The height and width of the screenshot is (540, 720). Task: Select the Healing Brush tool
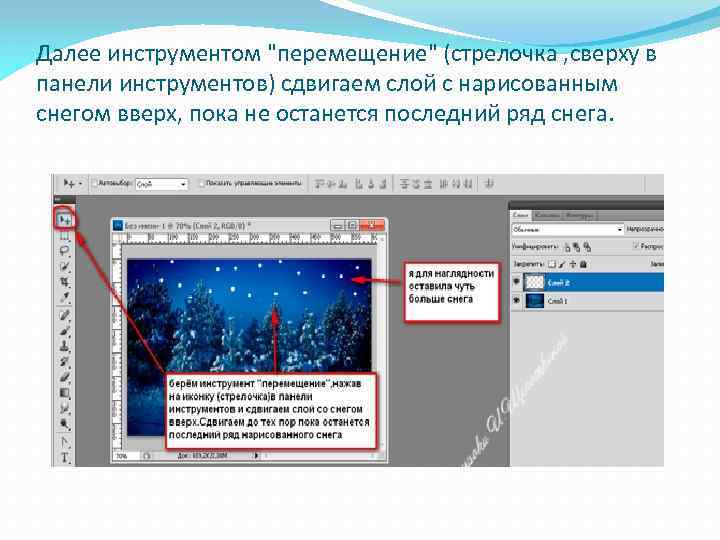pyautogui.click(x=65, y=315)
